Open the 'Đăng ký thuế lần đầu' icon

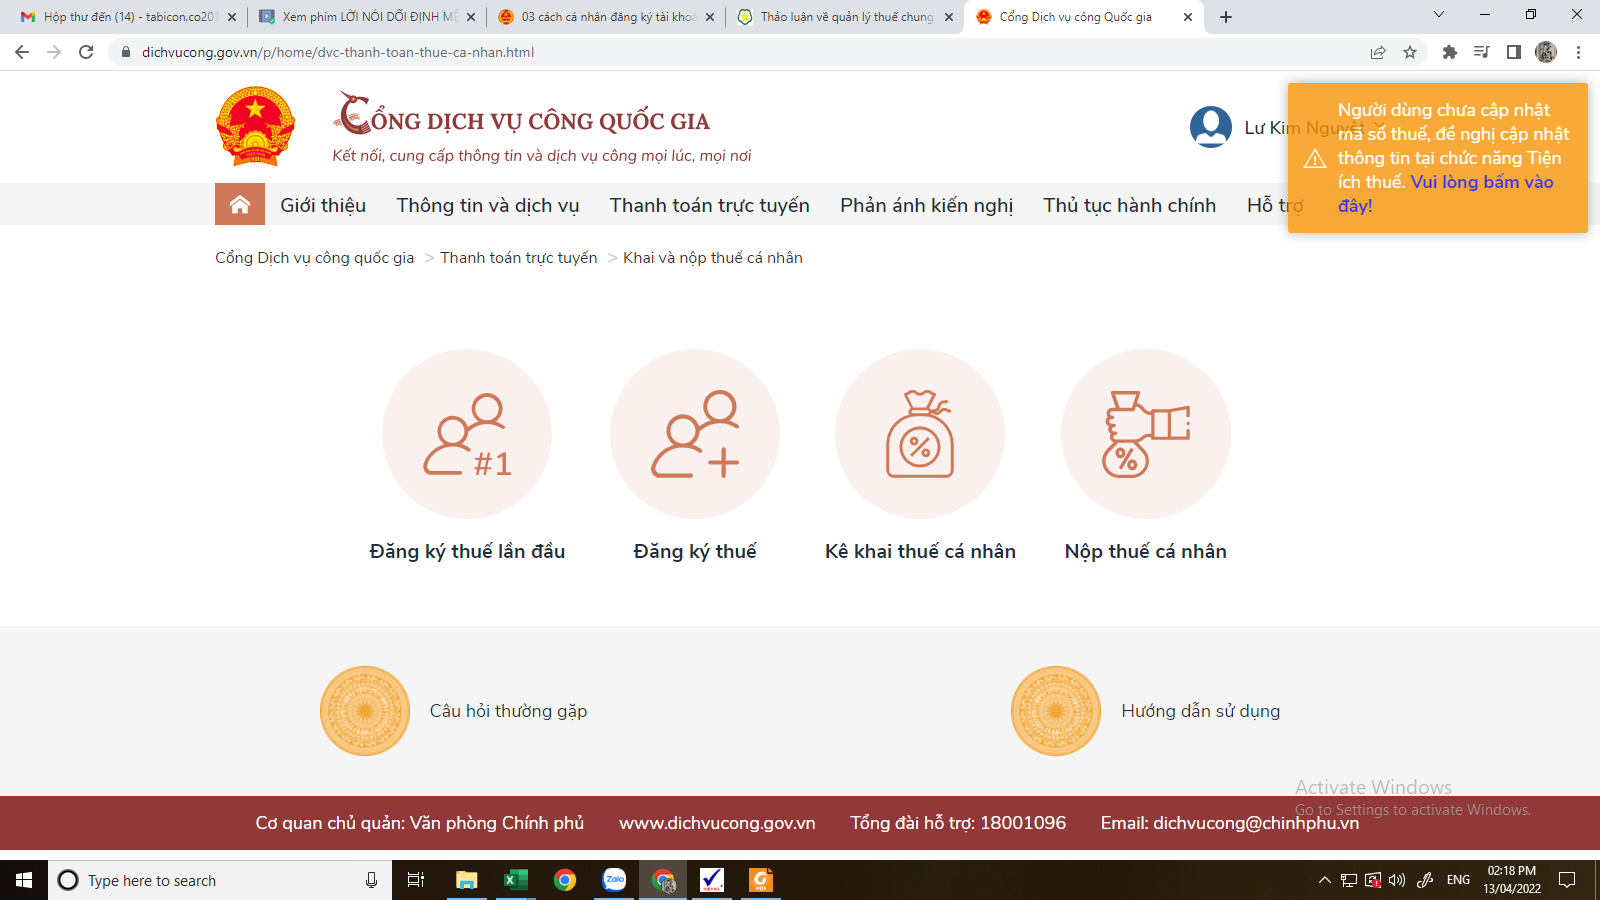(467, 434)
